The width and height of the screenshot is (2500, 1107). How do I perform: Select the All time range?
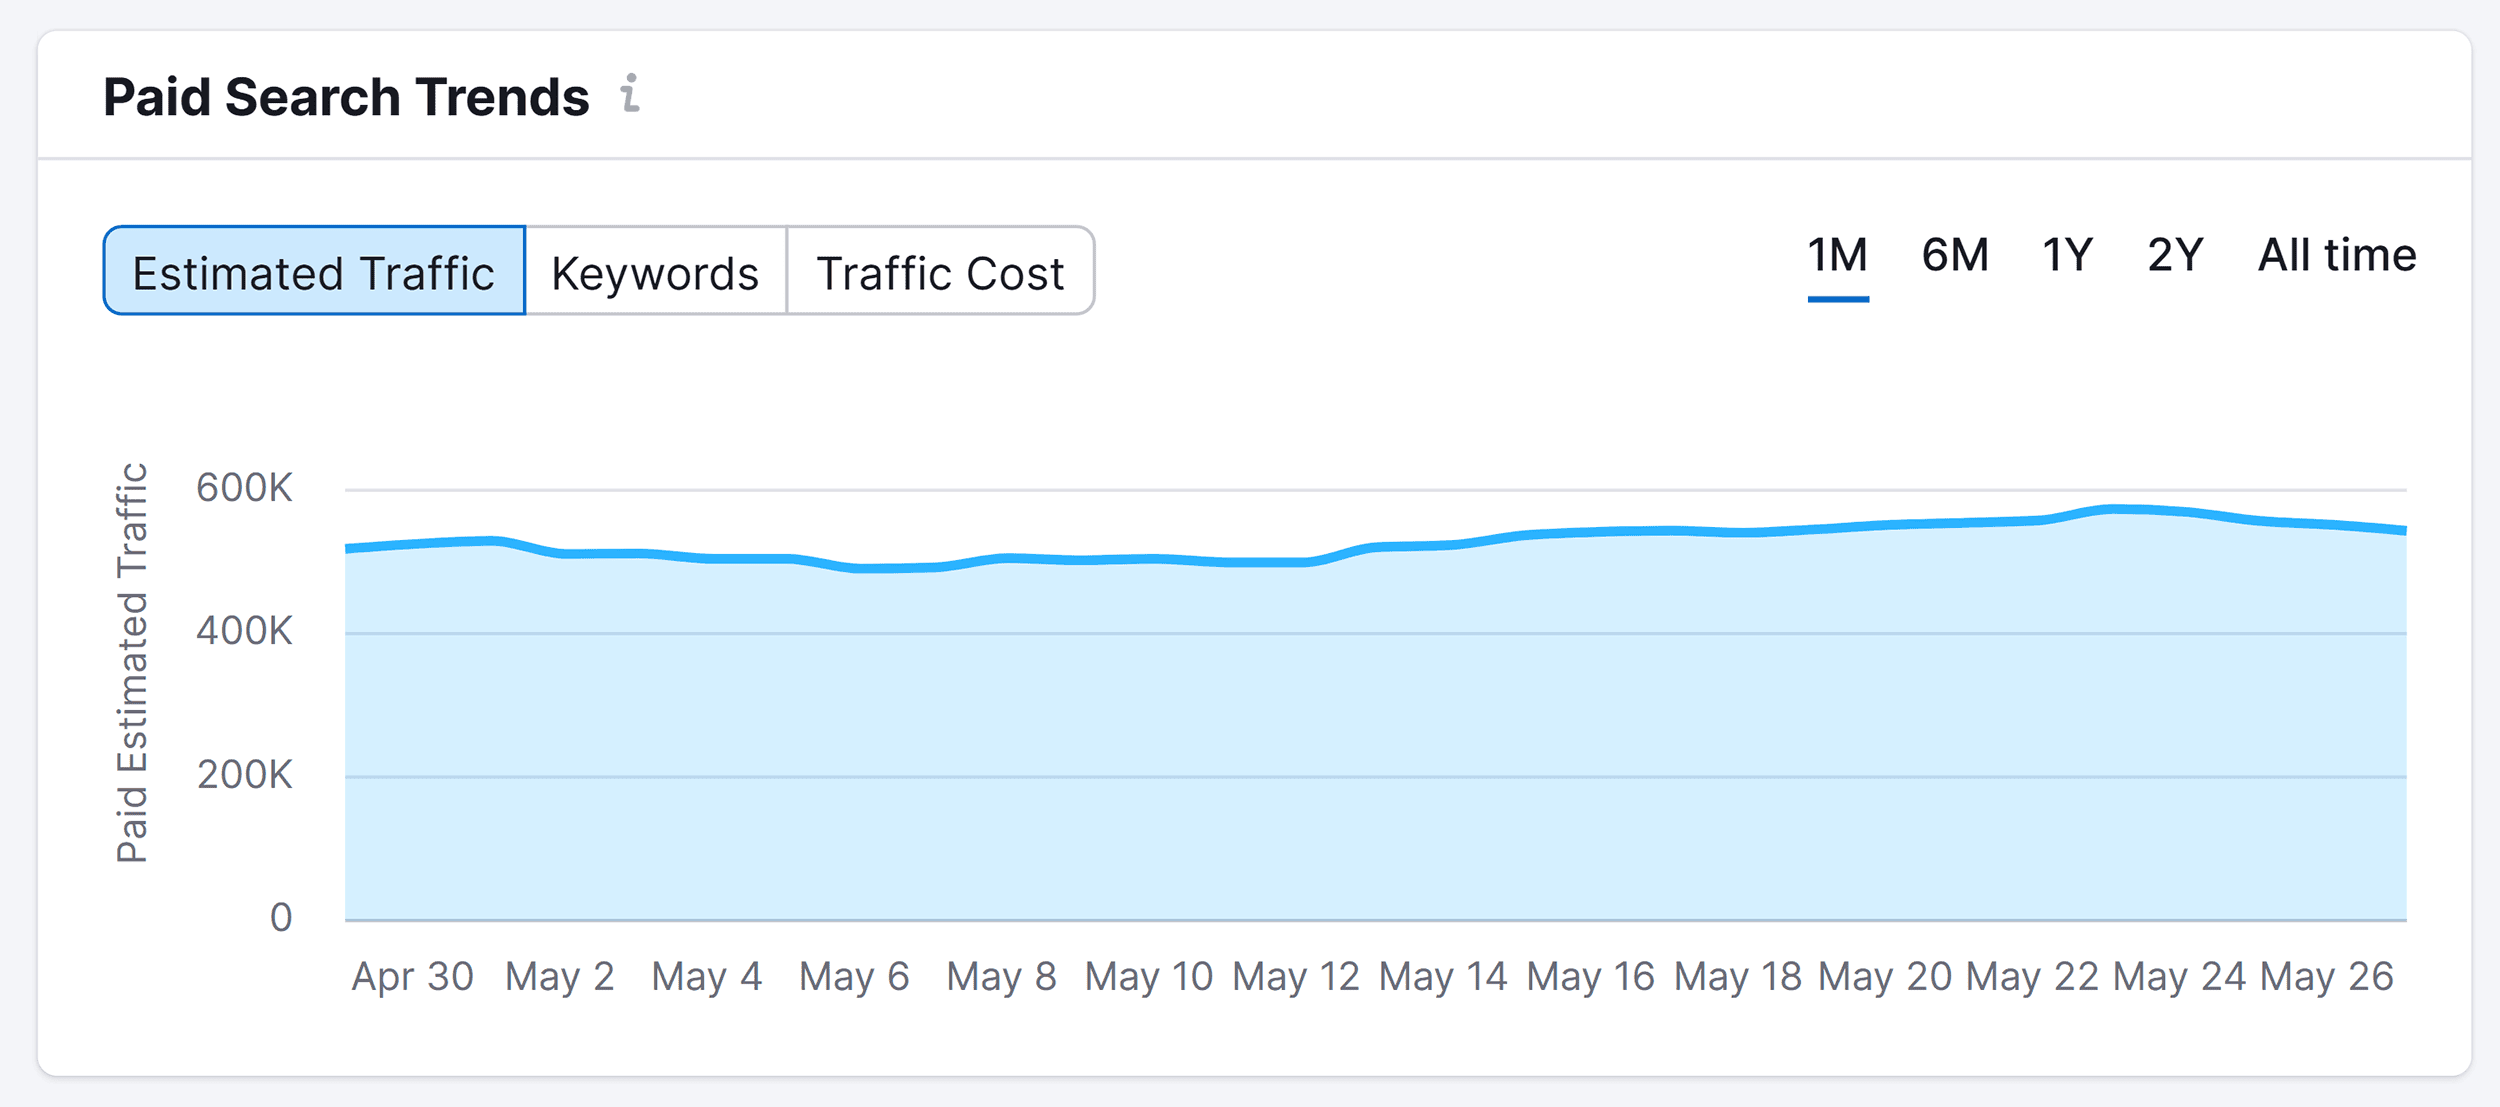point(2337,256)
